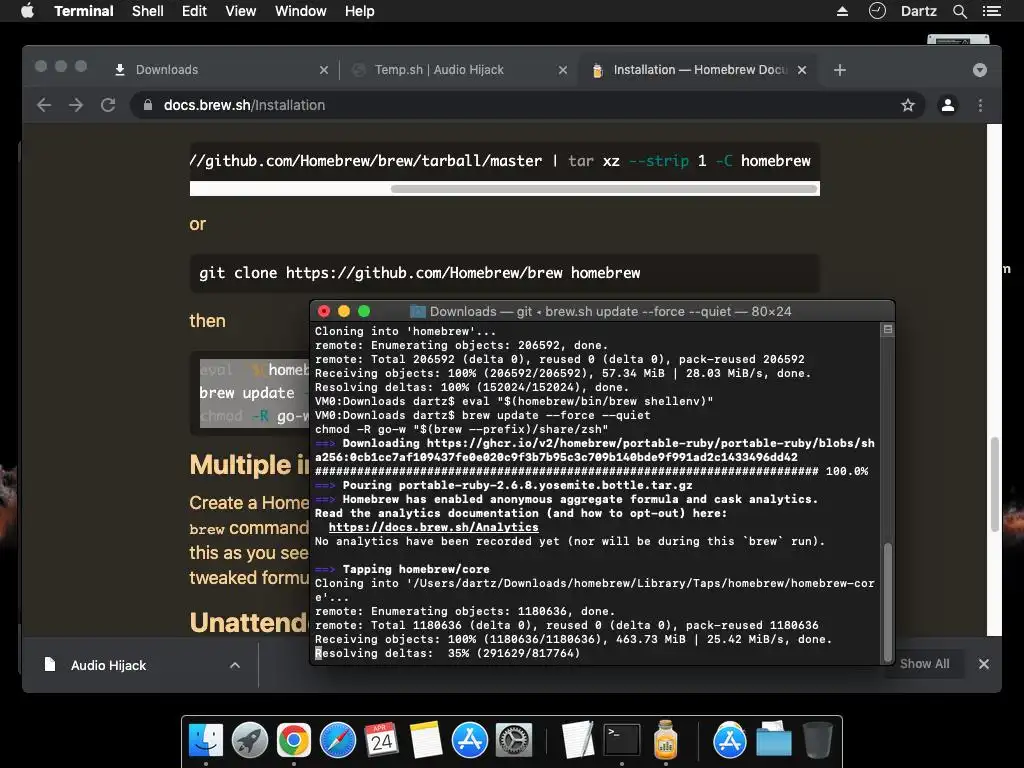Open Finder from the Dock
This screenshot has height=768, width=1024.
206,740
